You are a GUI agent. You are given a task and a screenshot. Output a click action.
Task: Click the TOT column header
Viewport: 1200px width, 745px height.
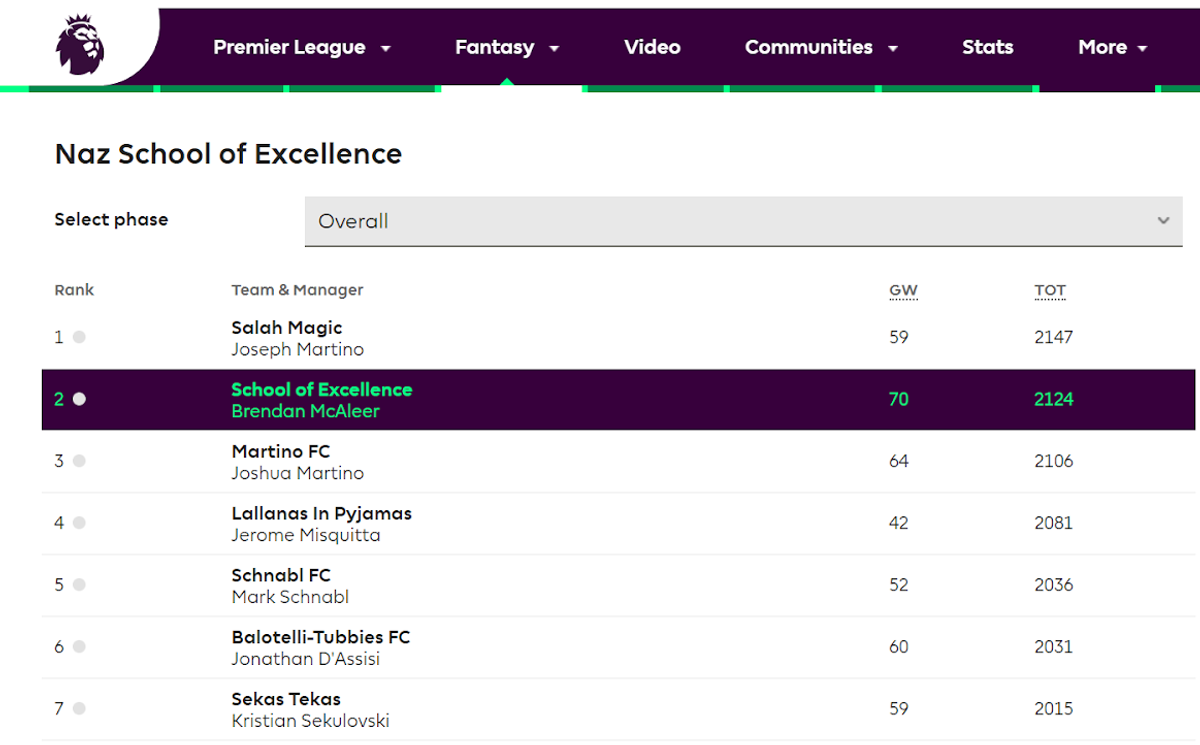point(1050,291)
